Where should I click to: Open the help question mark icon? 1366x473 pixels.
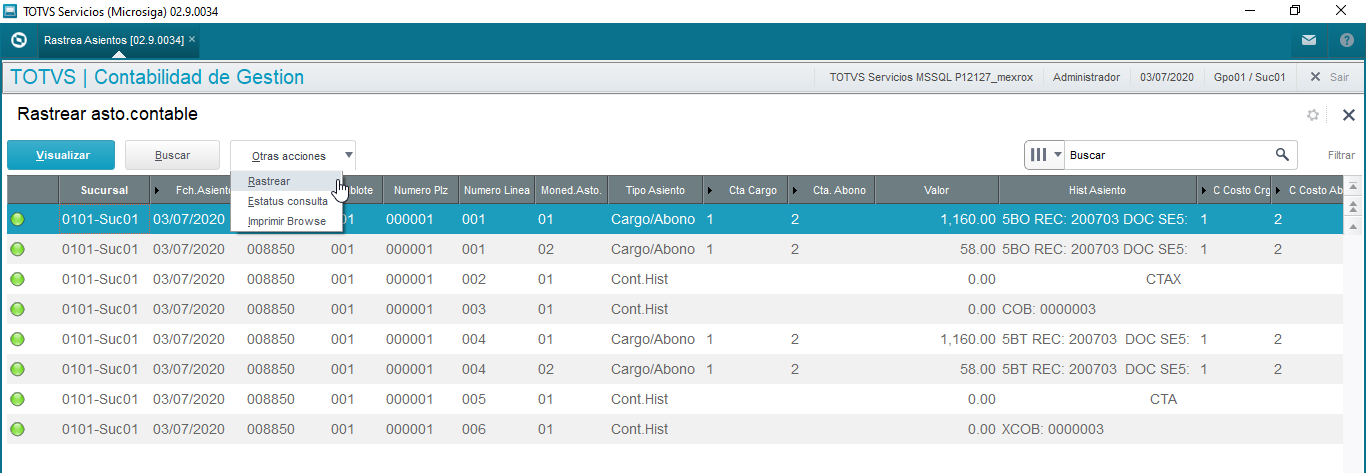click(x=1346, y=41)
